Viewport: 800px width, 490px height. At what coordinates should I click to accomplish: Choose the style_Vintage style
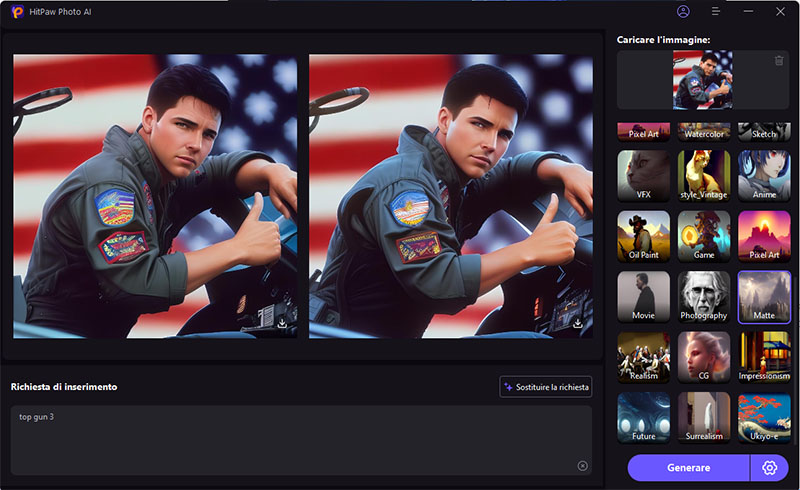point(704,175)
